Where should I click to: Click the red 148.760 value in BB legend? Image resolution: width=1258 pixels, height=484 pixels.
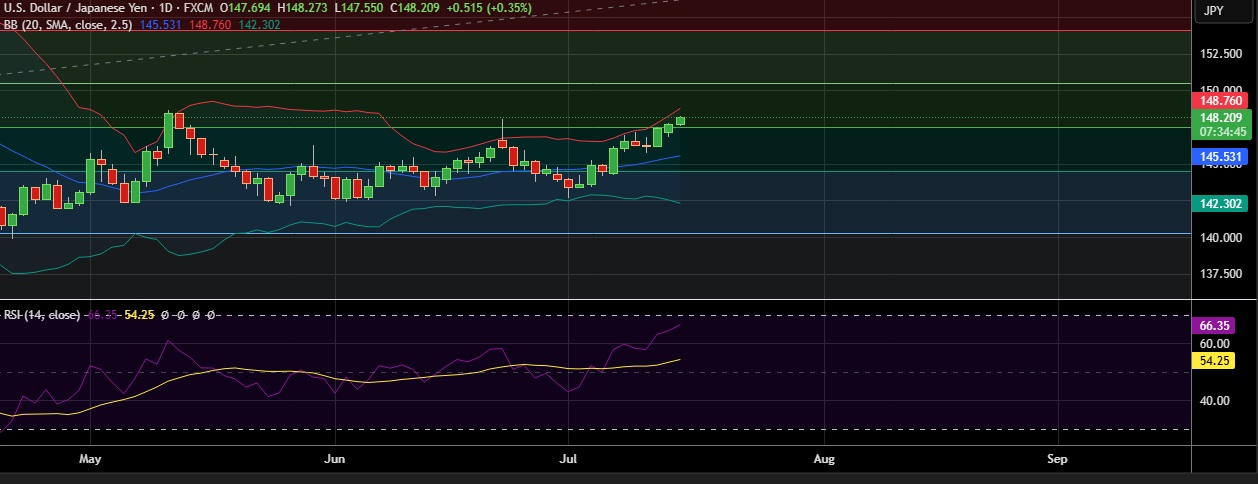pos(208,23)
